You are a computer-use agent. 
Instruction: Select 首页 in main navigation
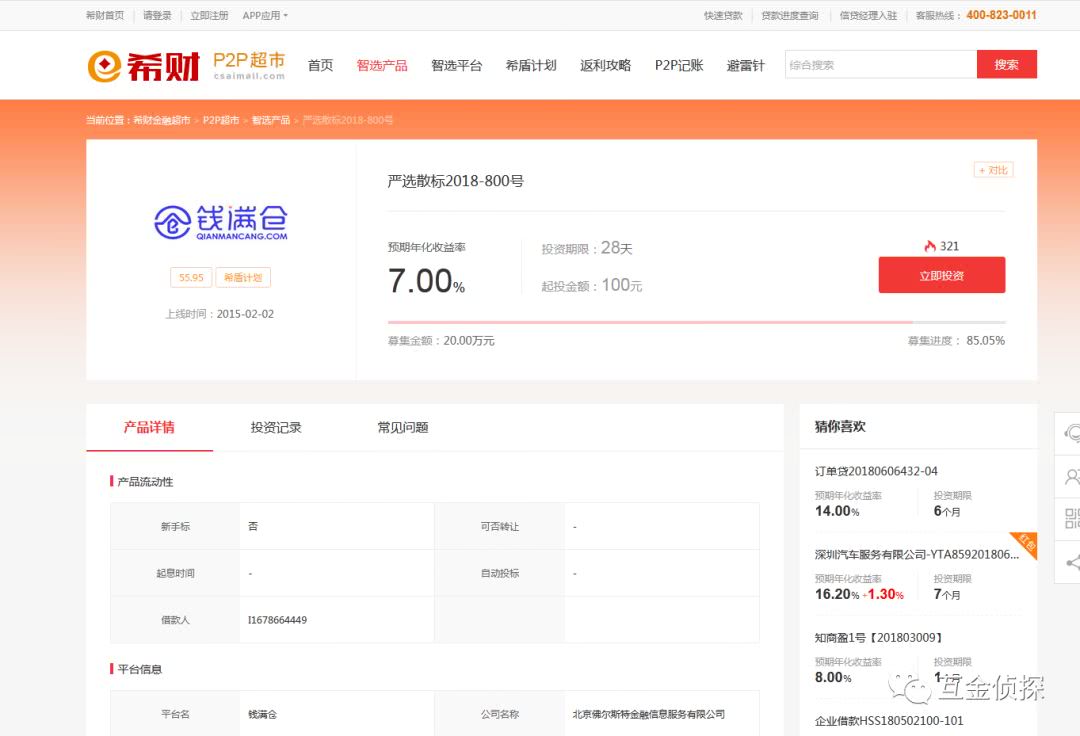pos(320,65)
